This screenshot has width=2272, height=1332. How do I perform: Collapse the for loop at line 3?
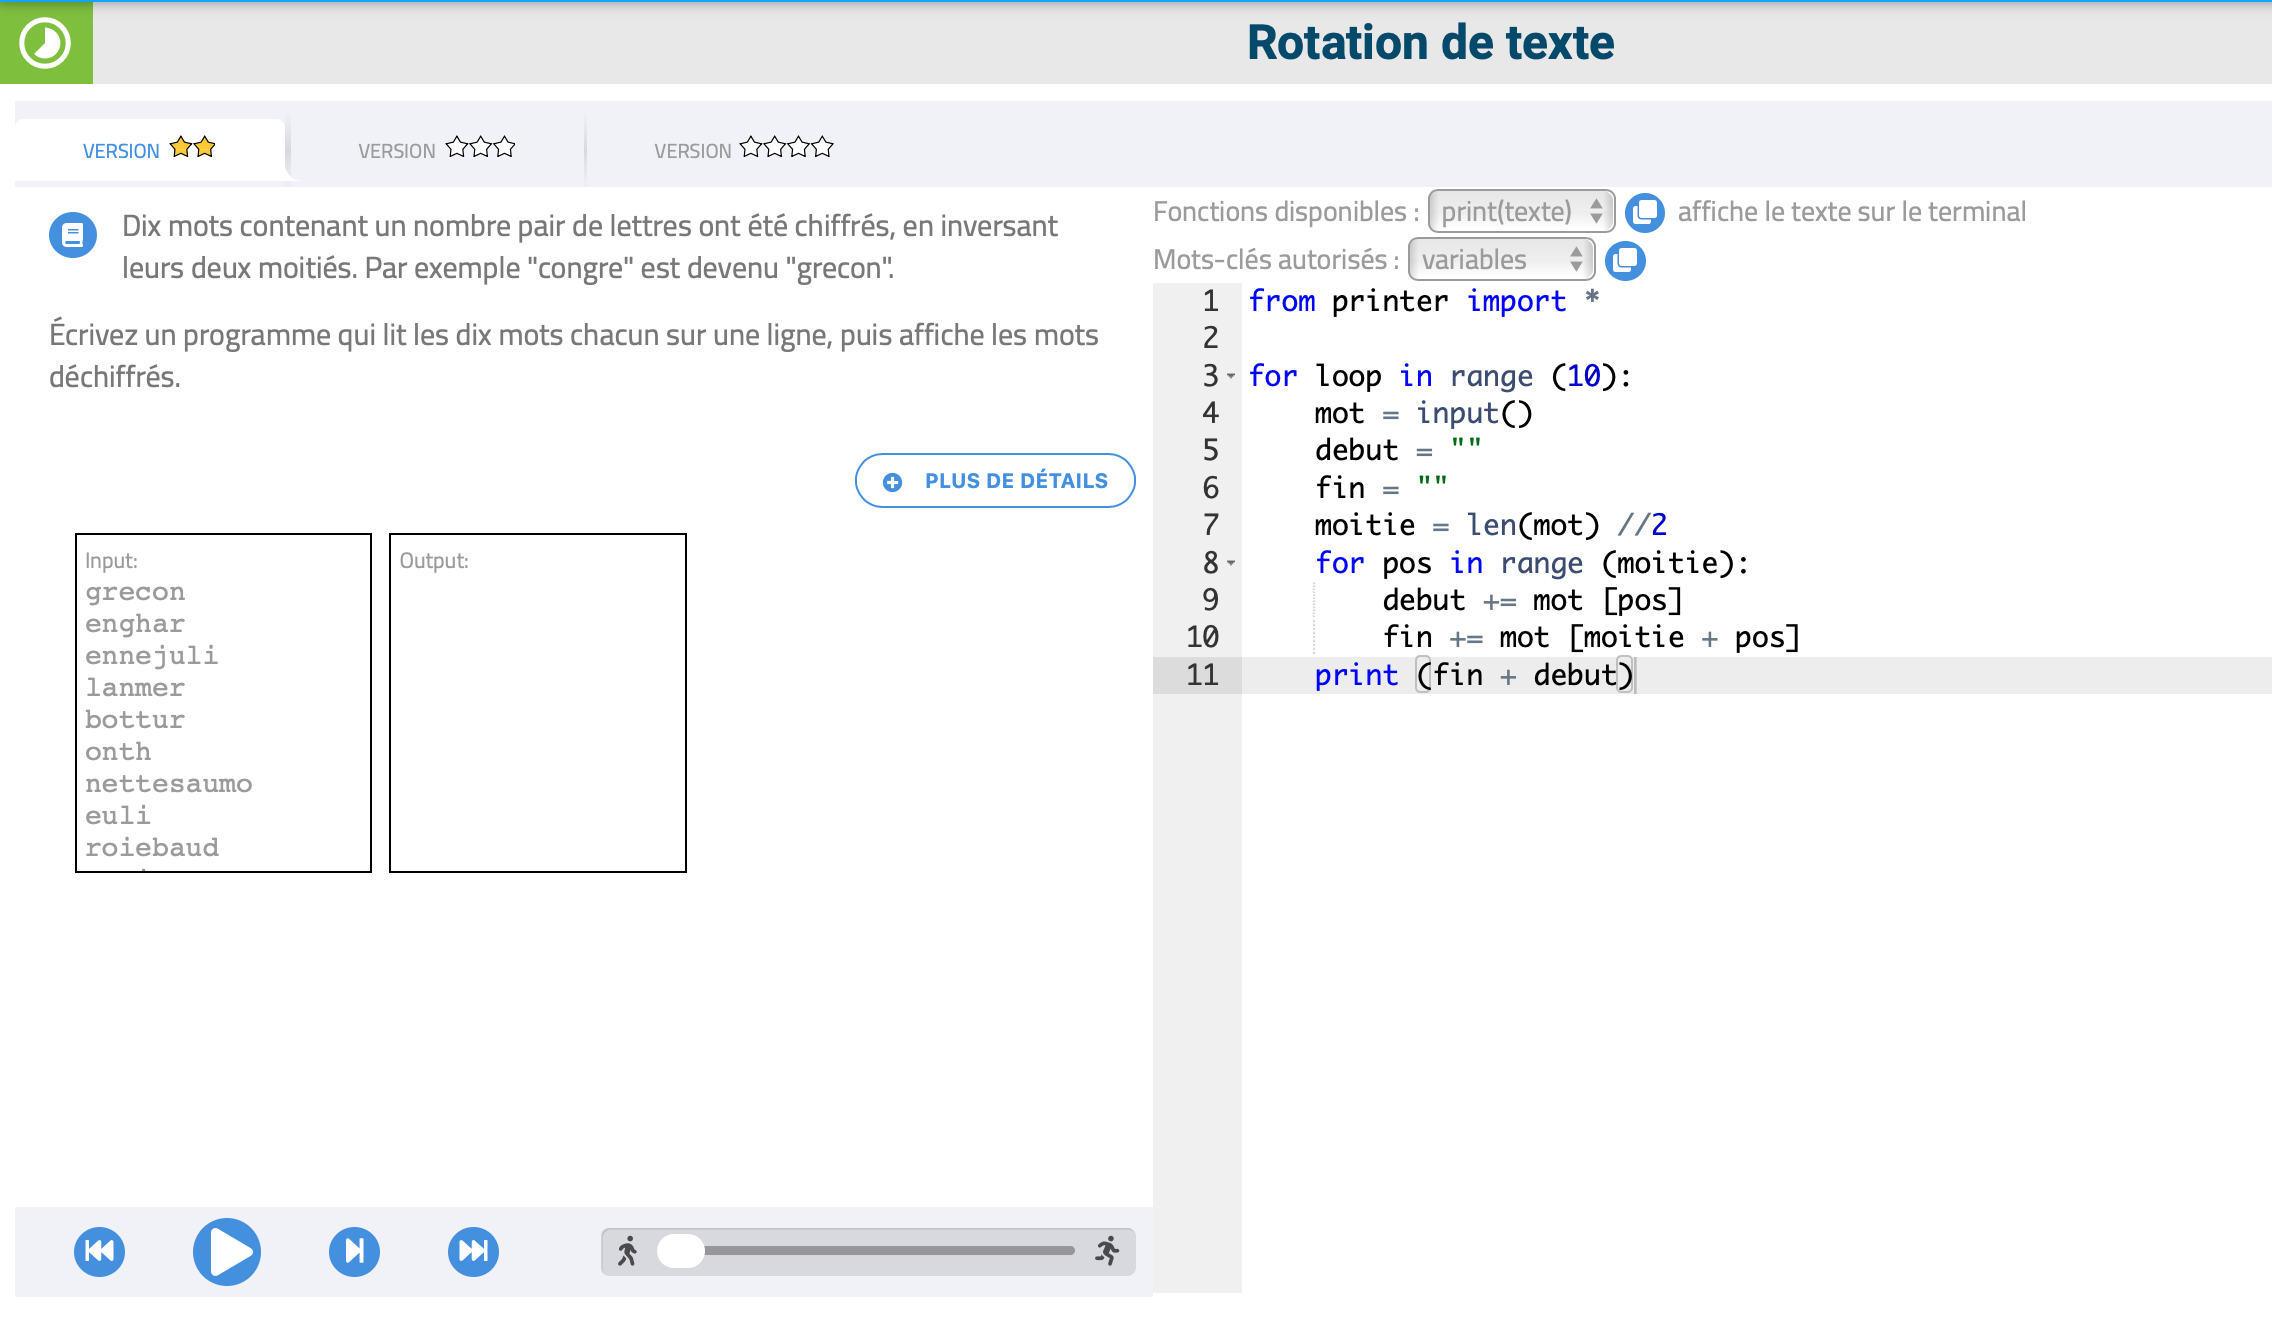pyautogui.click(x=1231, y=377)
